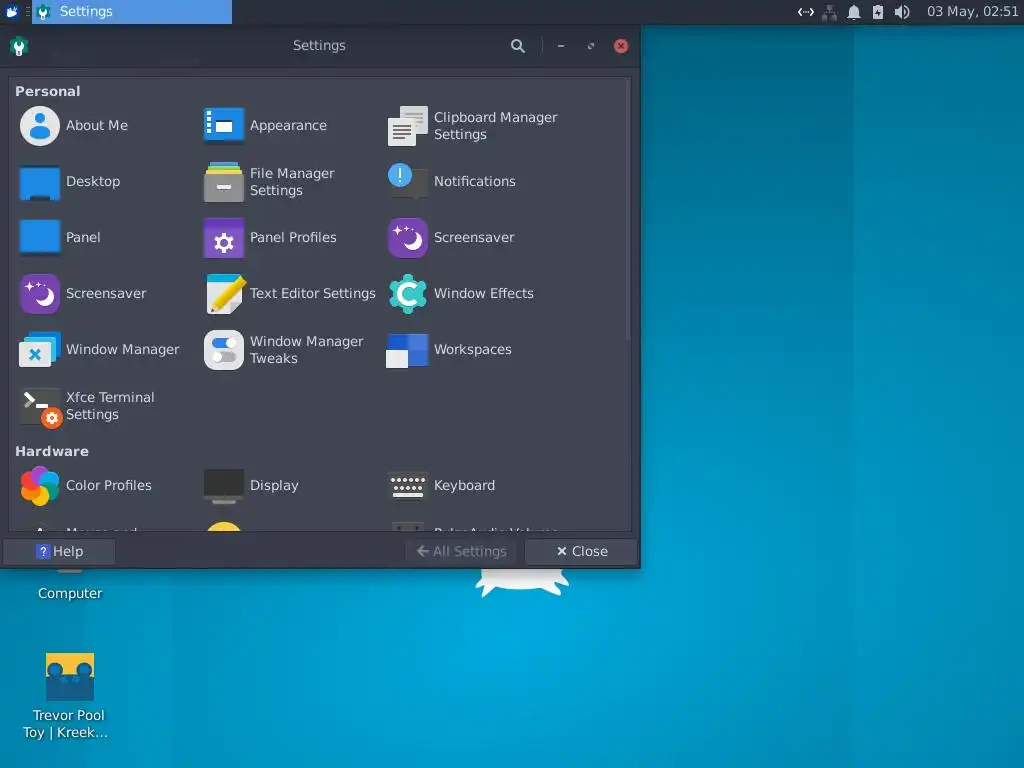This screenshot has height=768, width=1024.
Task: Click the Close button at bottom
Action: (581, 551)
